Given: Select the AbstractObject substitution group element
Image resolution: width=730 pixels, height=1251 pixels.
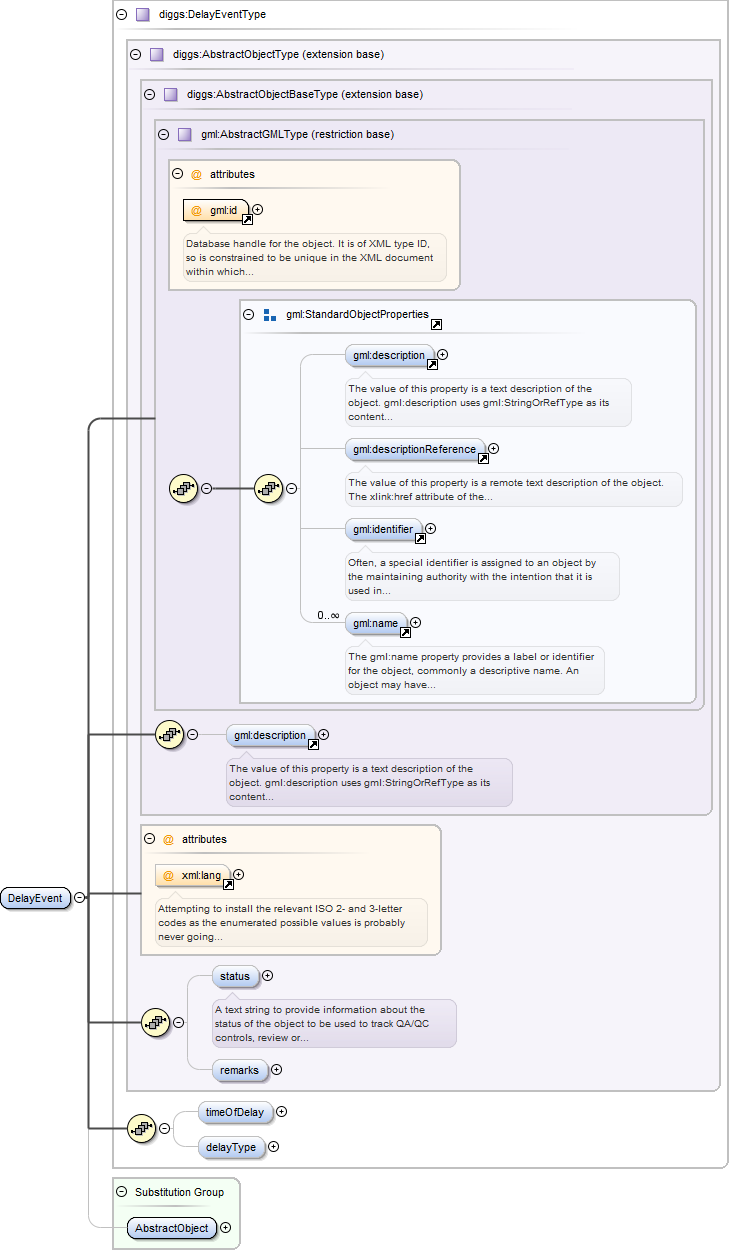Looking at the screenshot, I should point(172,1228).
